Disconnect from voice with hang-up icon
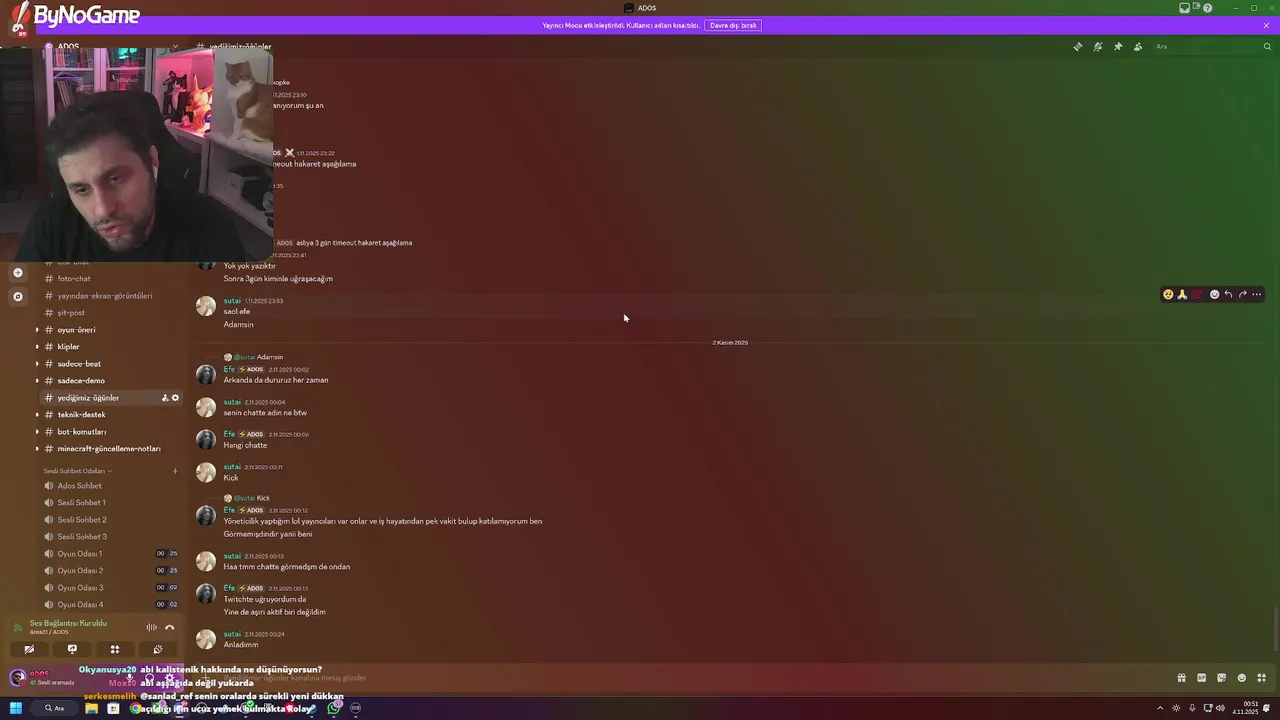1280x720 pixels. (x=169, y=627)
